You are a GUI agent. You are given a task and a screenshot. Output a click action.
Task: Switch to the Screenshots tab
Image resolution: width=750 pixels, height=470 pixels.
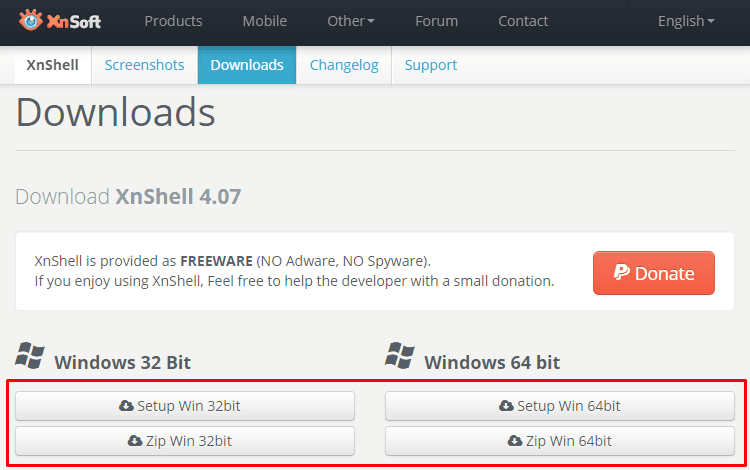[144, 65]
